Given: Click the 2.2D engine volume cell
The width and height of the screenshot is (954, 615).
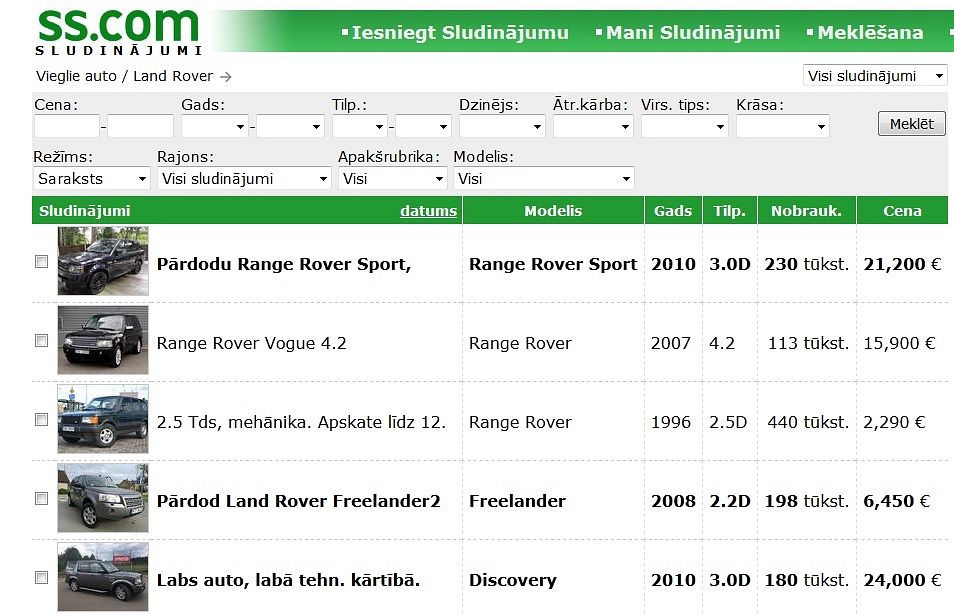Looking at the screenshot, I should 729,501.
